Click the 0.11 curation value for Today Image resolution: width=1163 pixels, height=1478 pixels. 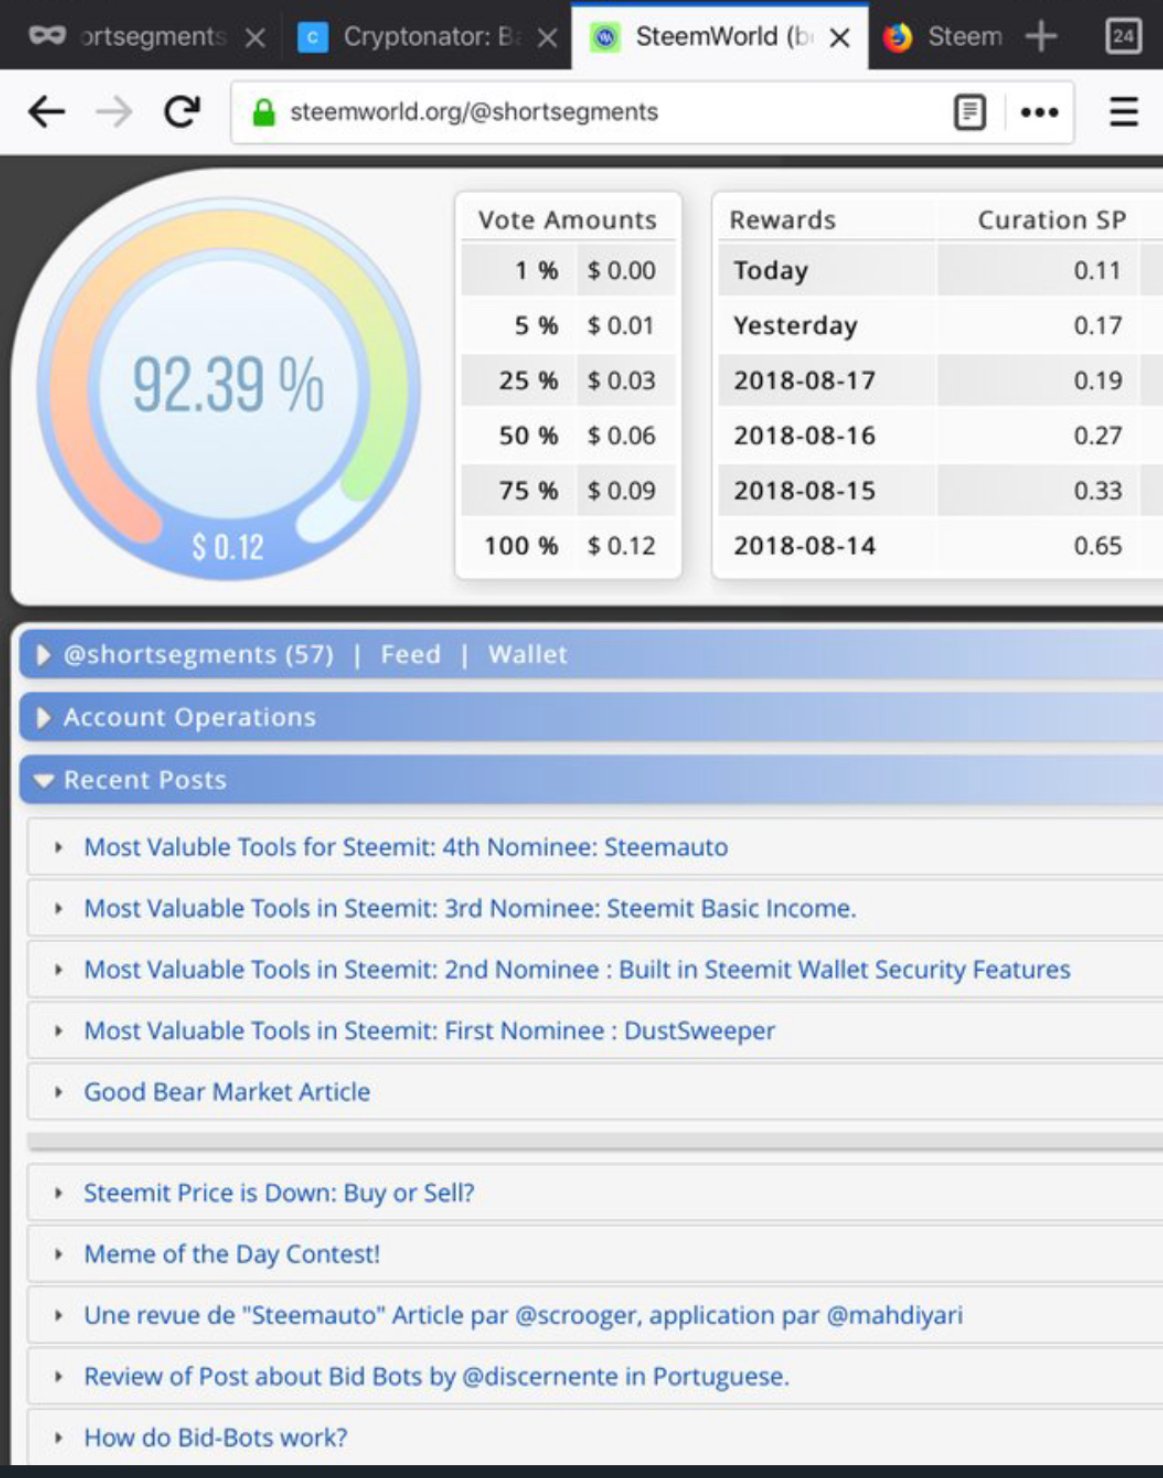[x=1097, y=270]
